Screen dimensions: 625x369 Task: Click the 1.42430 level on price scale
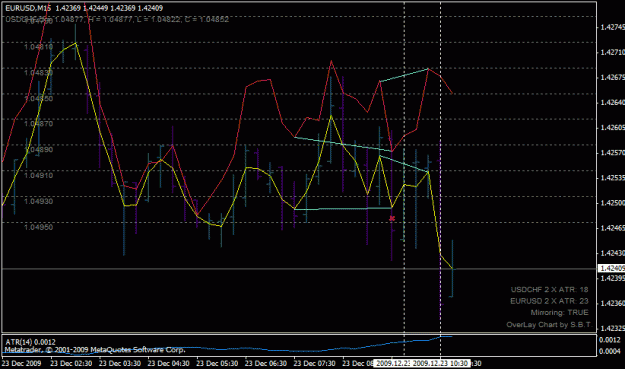point(612,253)
